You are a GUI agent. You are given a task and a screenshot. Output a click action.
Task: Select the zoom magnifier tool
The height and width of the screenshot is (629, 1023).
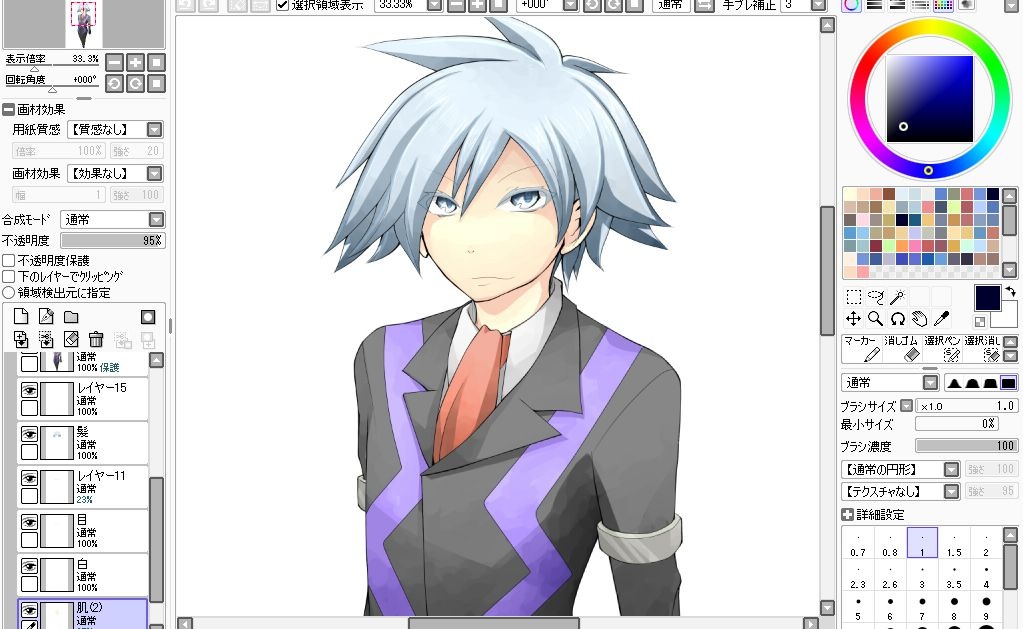(876, 319)
